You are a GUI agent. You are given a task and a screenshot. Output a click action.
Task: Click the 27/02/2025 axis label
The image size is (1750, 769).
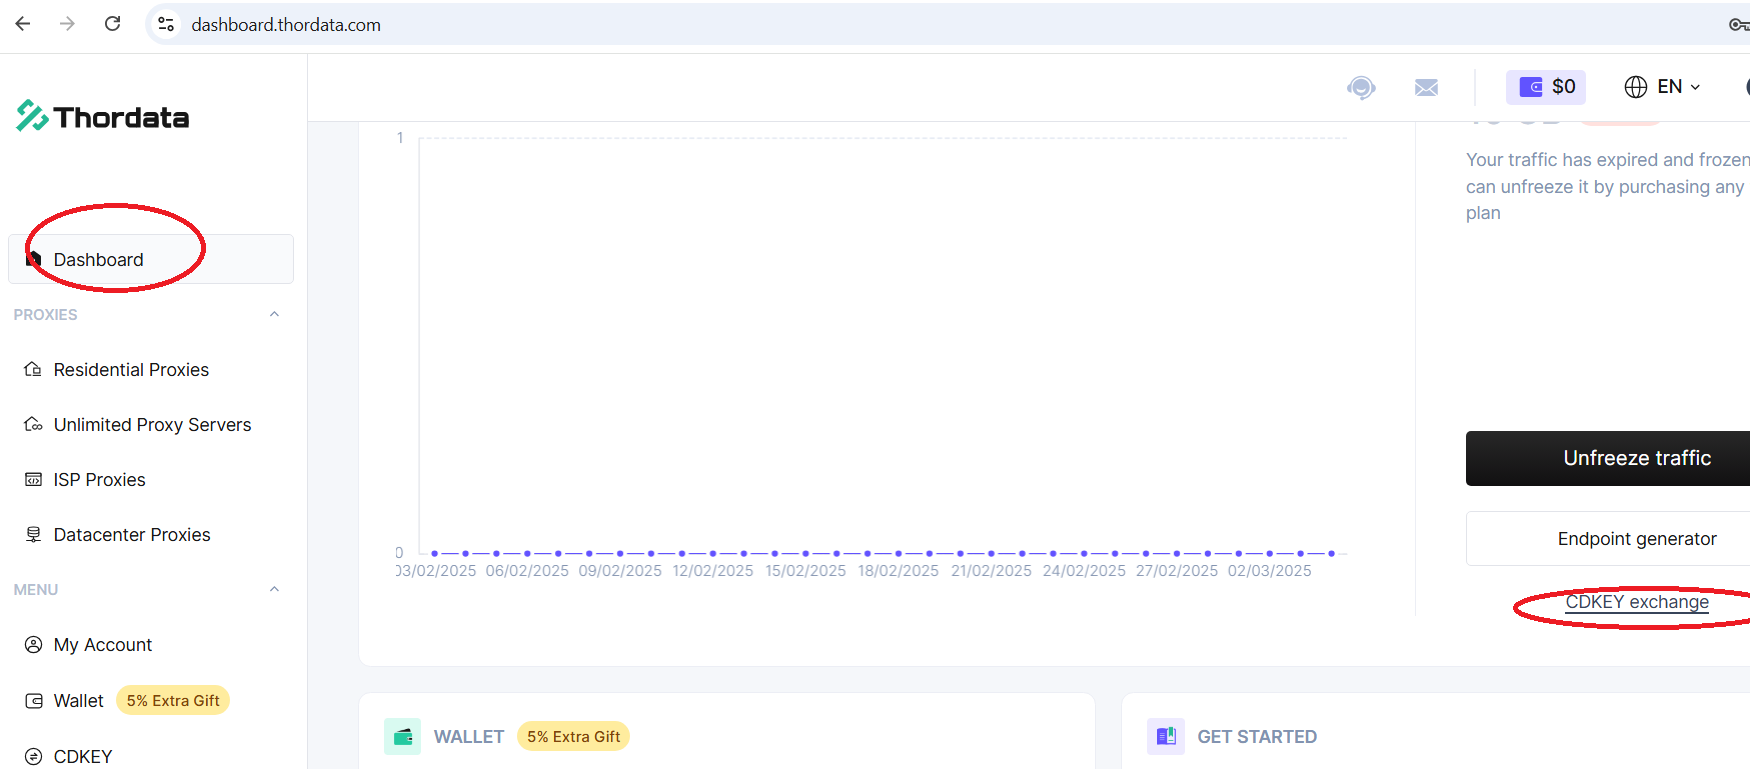[1177, 571]
